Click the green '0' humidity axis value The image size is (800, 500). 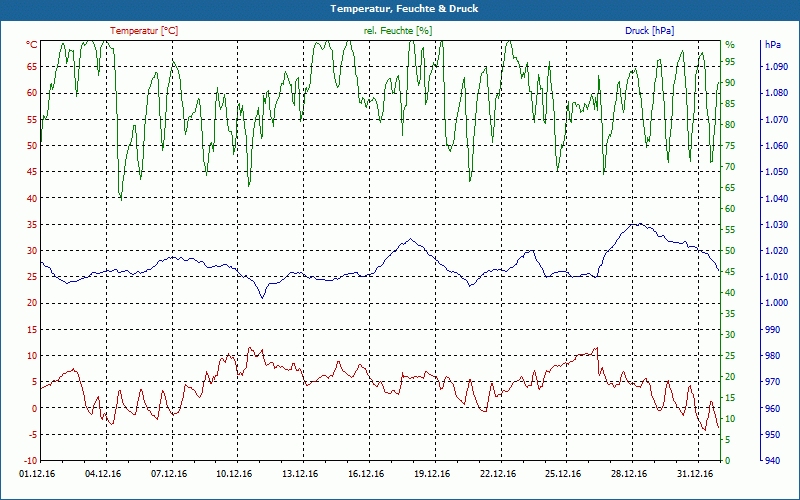point(728,460)
